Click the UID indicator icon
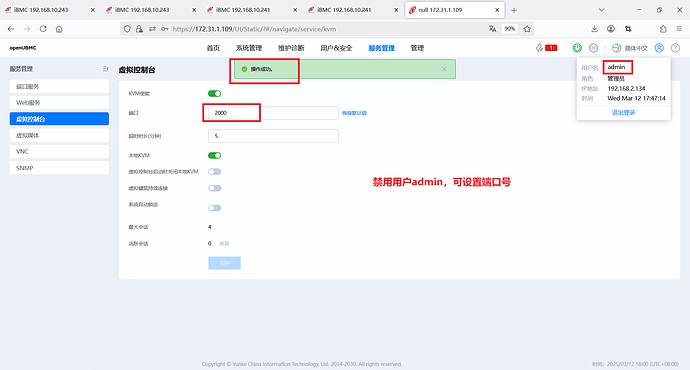The height and width of the screenshot is (370, 690). [x=594, y=48]
